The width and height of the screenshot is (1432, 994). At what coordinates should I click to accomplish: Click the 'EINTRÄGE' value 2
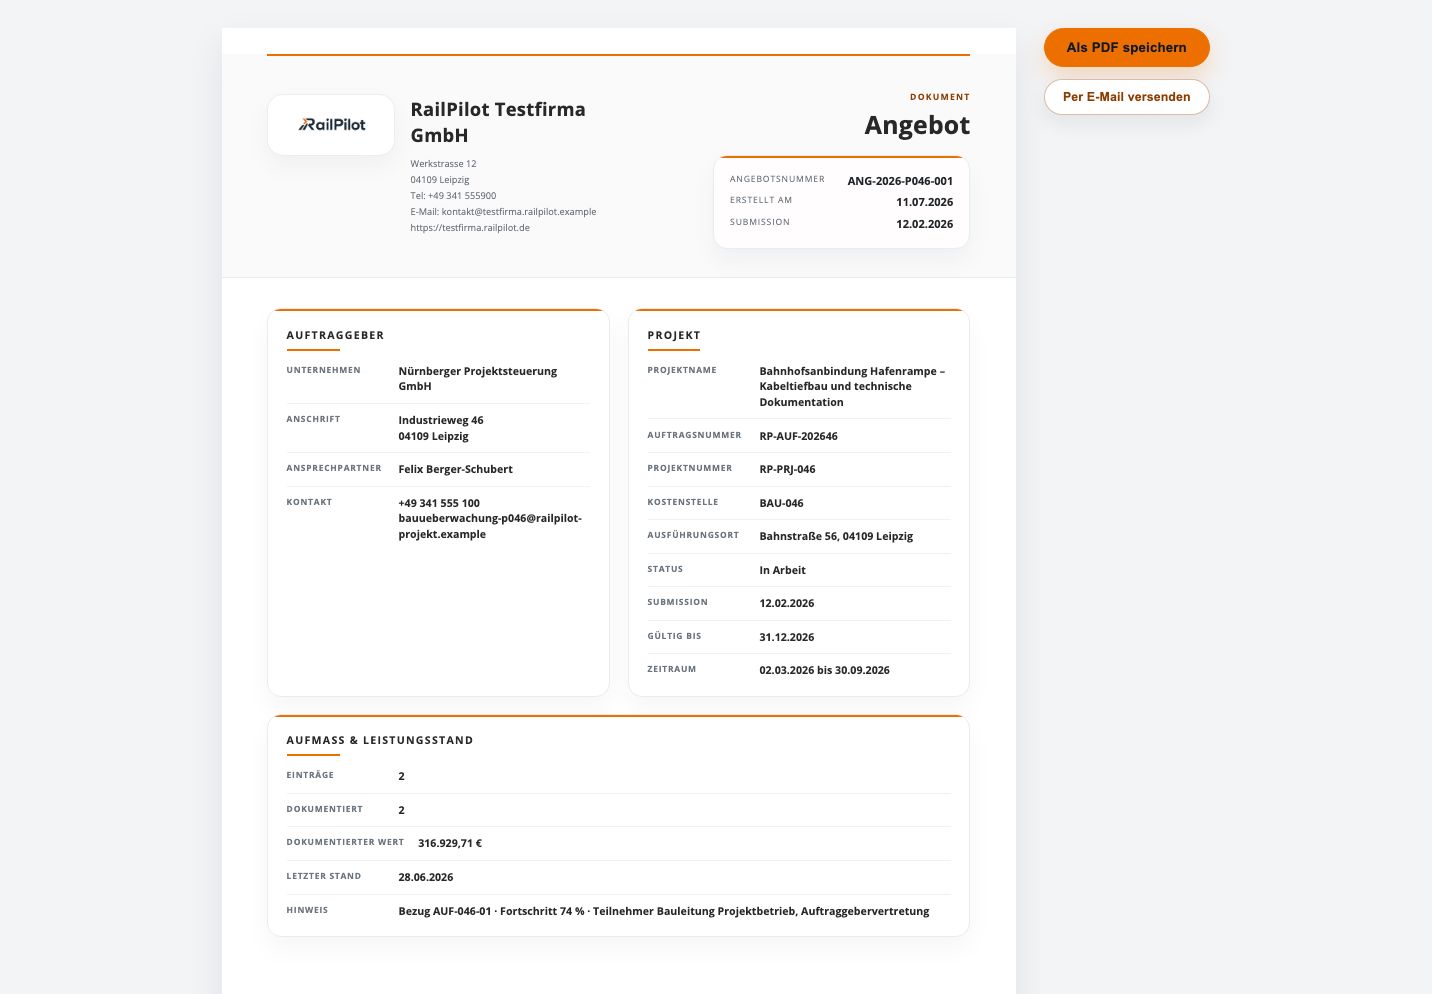[x=401, y=776]
